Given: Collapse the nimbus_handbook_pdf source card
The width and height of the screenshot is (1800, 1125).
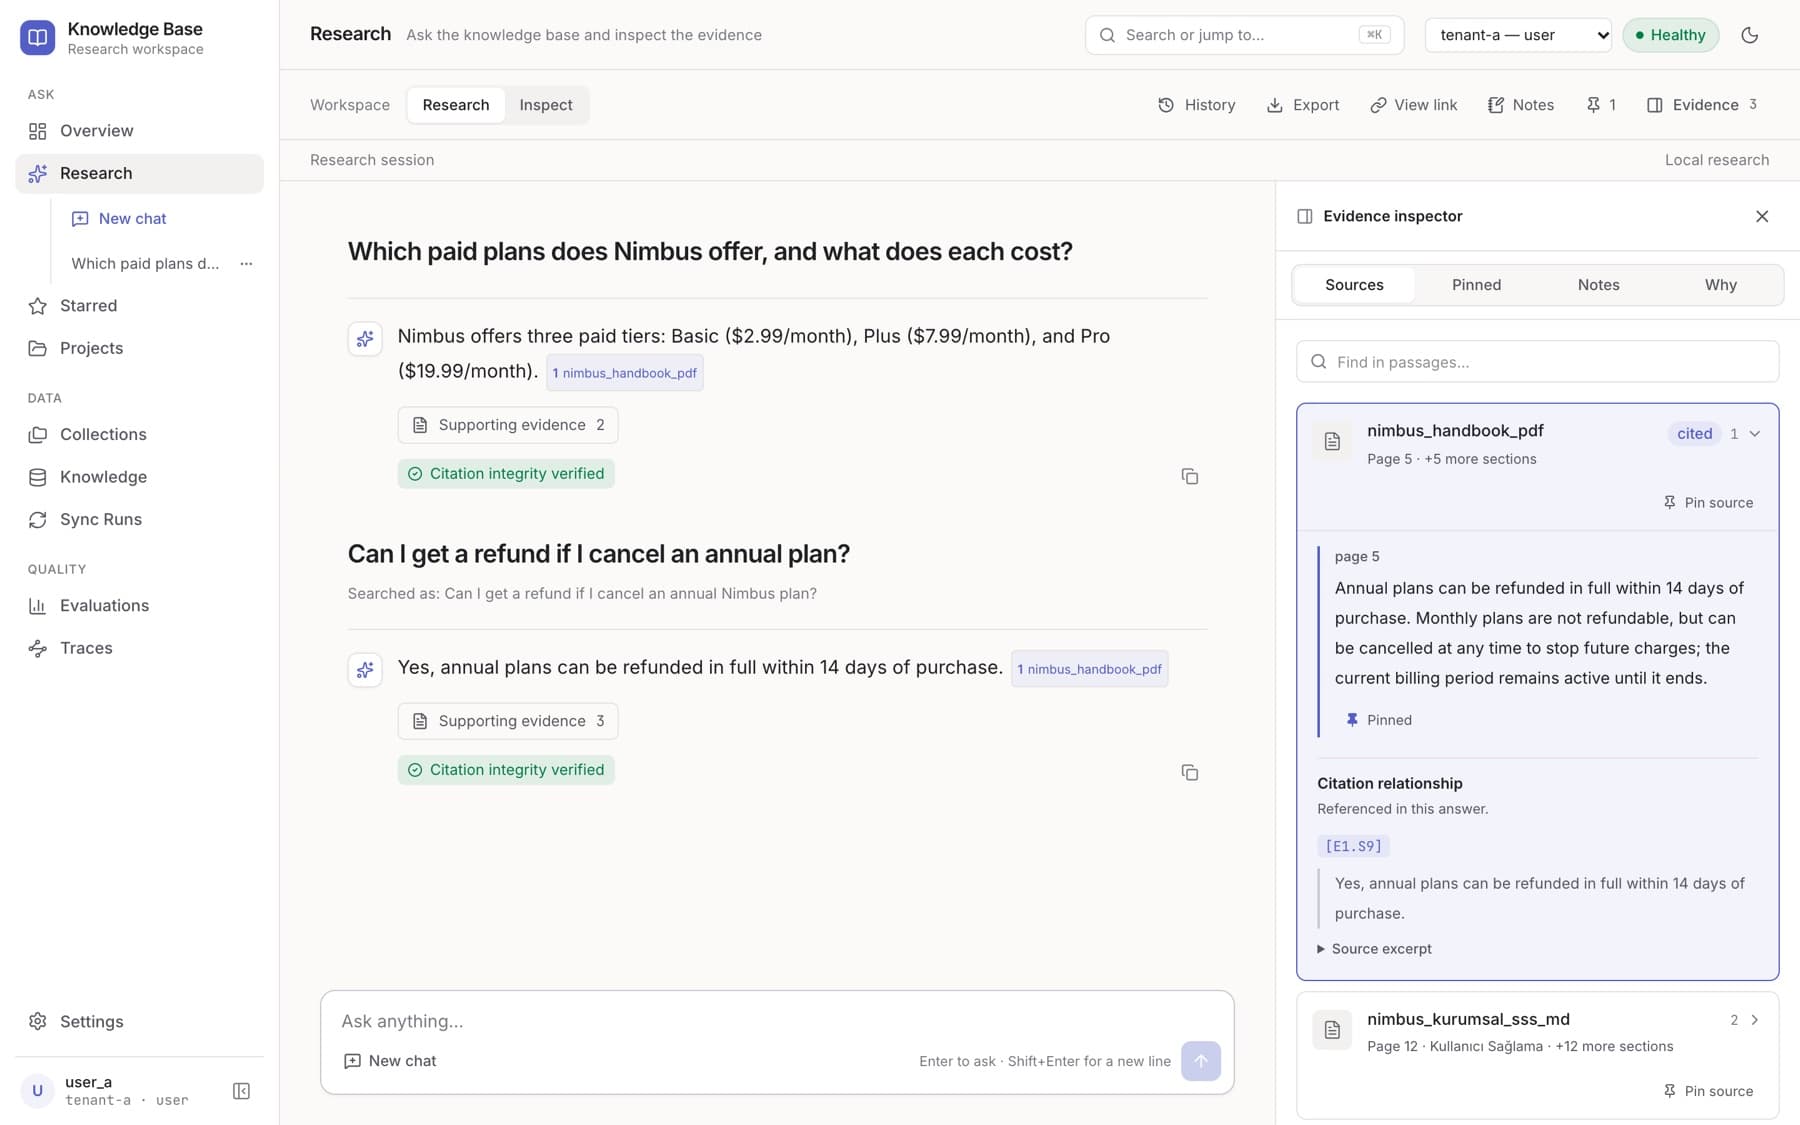Looking at the screenshot, I should [x=1754, y=434].
